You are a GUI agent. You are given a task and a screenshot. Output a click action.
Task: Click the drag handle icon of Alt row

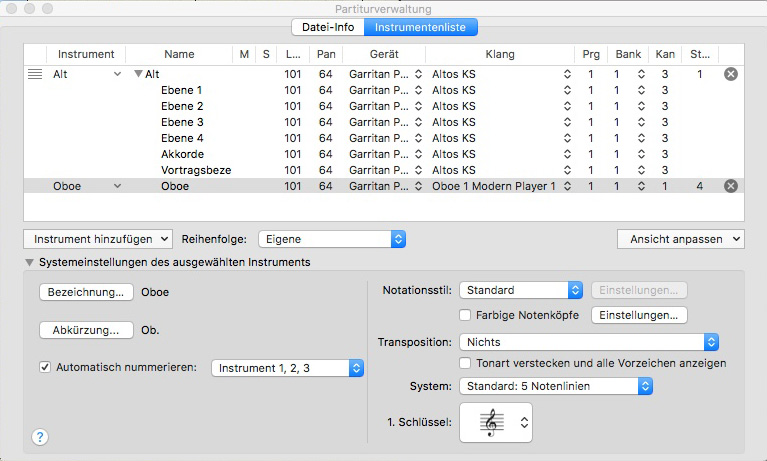(x=35, y=74)
